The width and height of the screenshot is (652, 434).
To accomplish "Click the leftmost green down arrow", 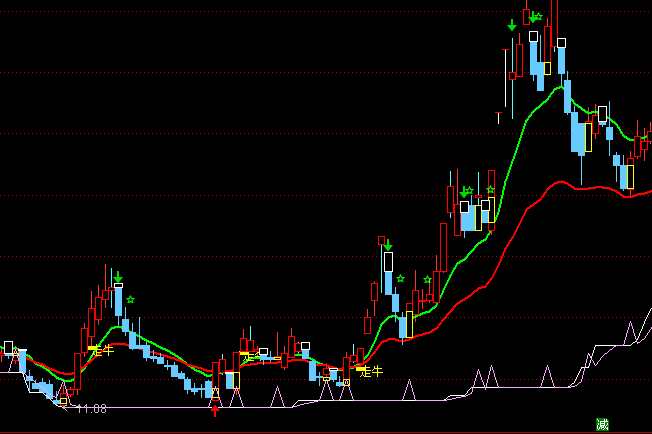I will pyautogui.click(x=118, y=277).
